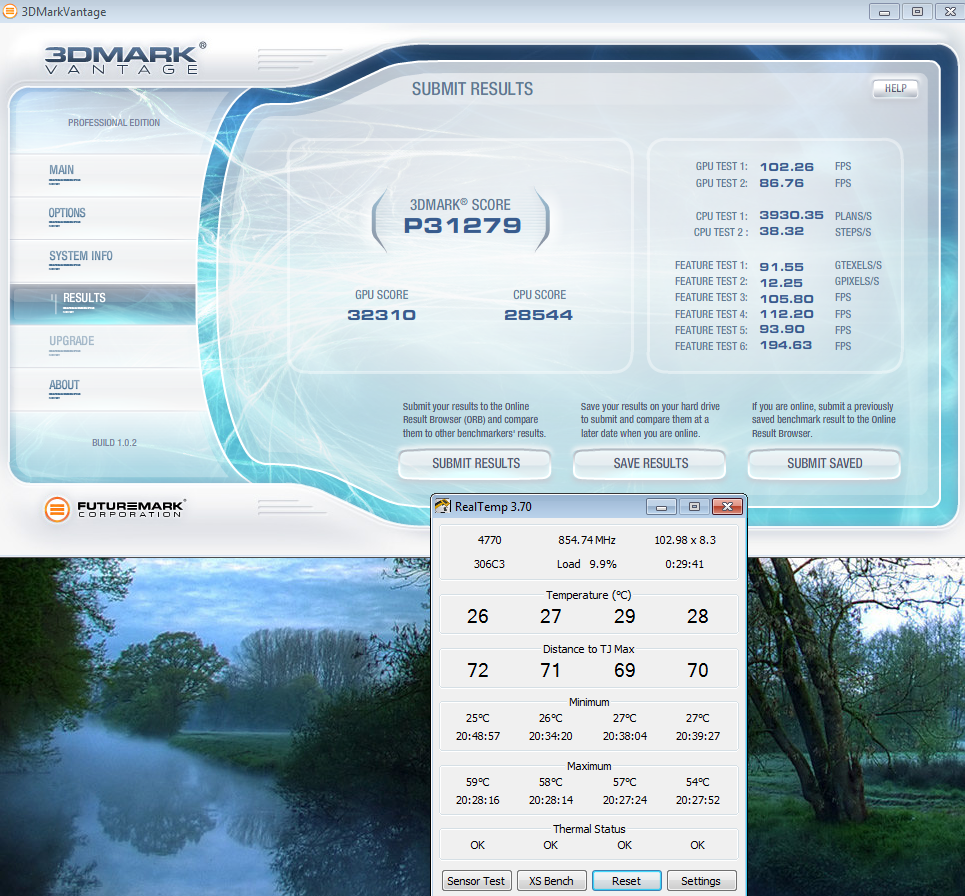Click Feature Test 5 value 93.90
The image size is (965, 896).
pyautogui.click(x=782, y=329)
